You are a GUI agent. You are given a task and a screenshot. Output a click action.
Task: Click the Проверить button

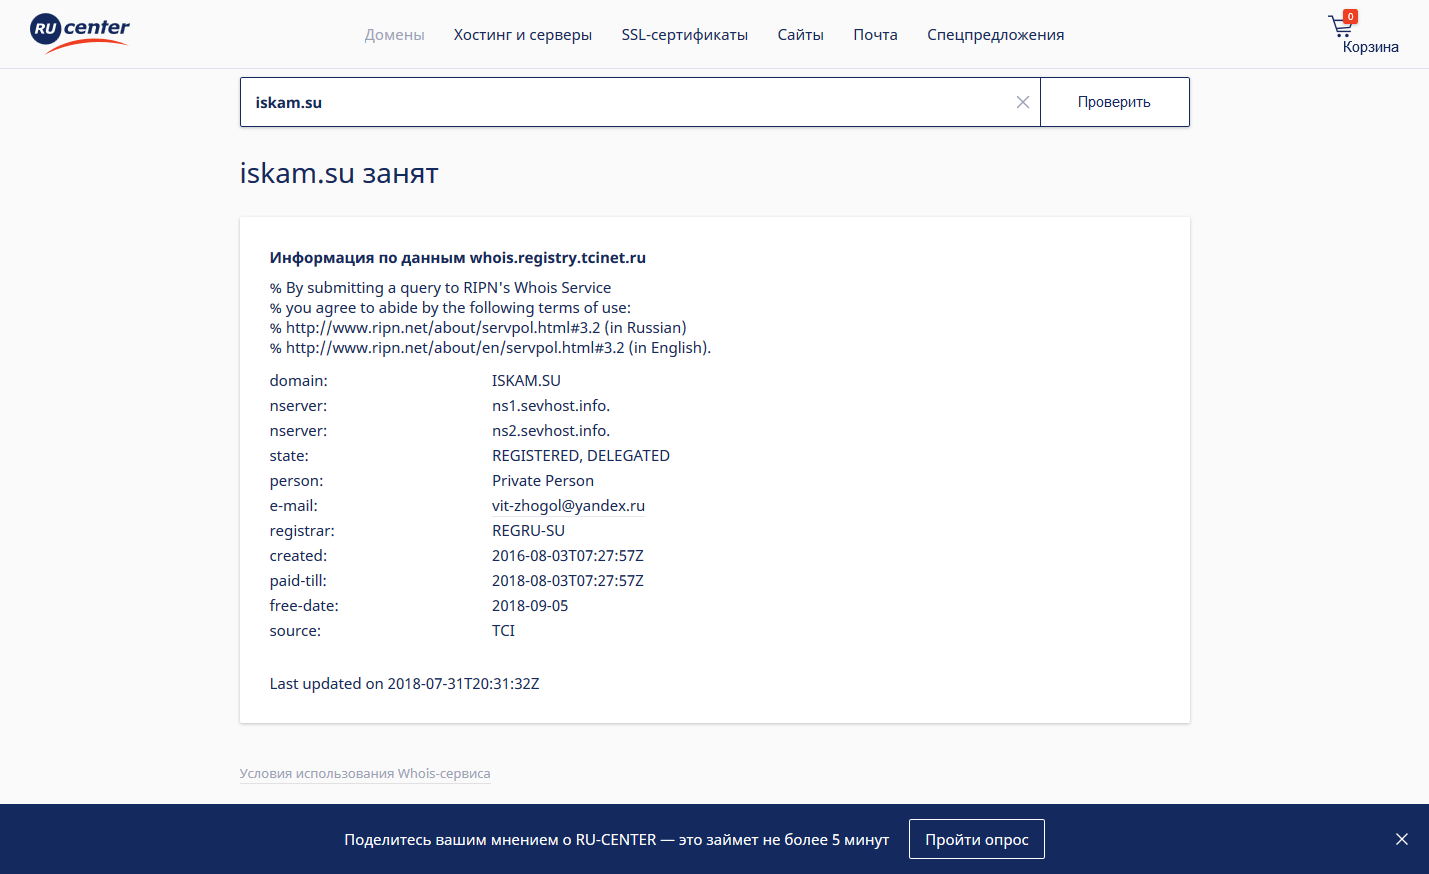point(1114,102)
